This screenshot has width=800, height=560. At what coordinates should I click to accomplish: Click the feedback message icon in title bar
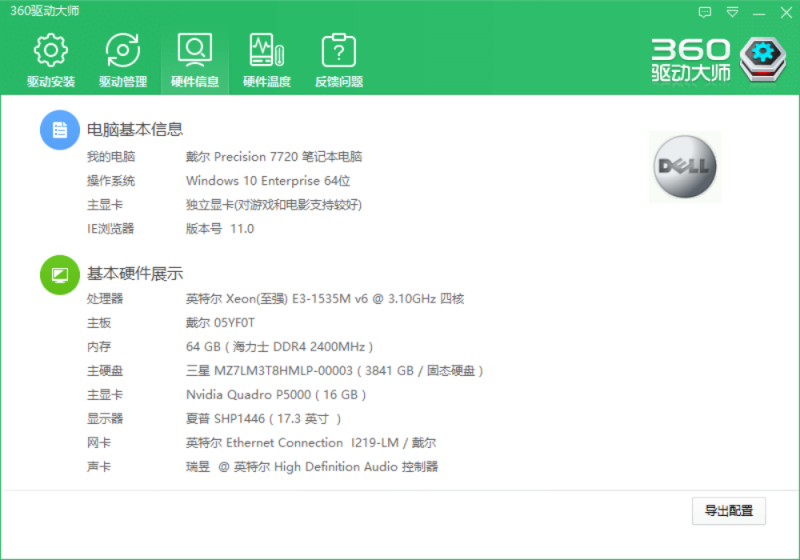point(705,12)
